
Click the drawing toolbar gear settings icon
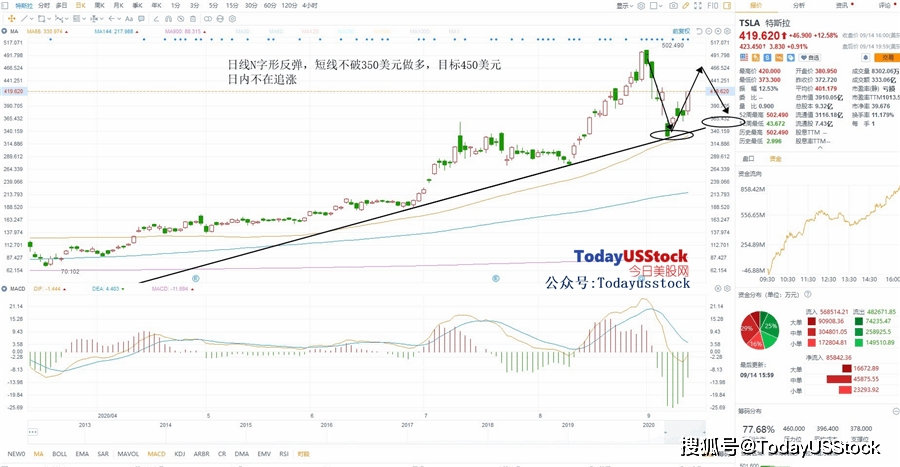click(232, 19)
